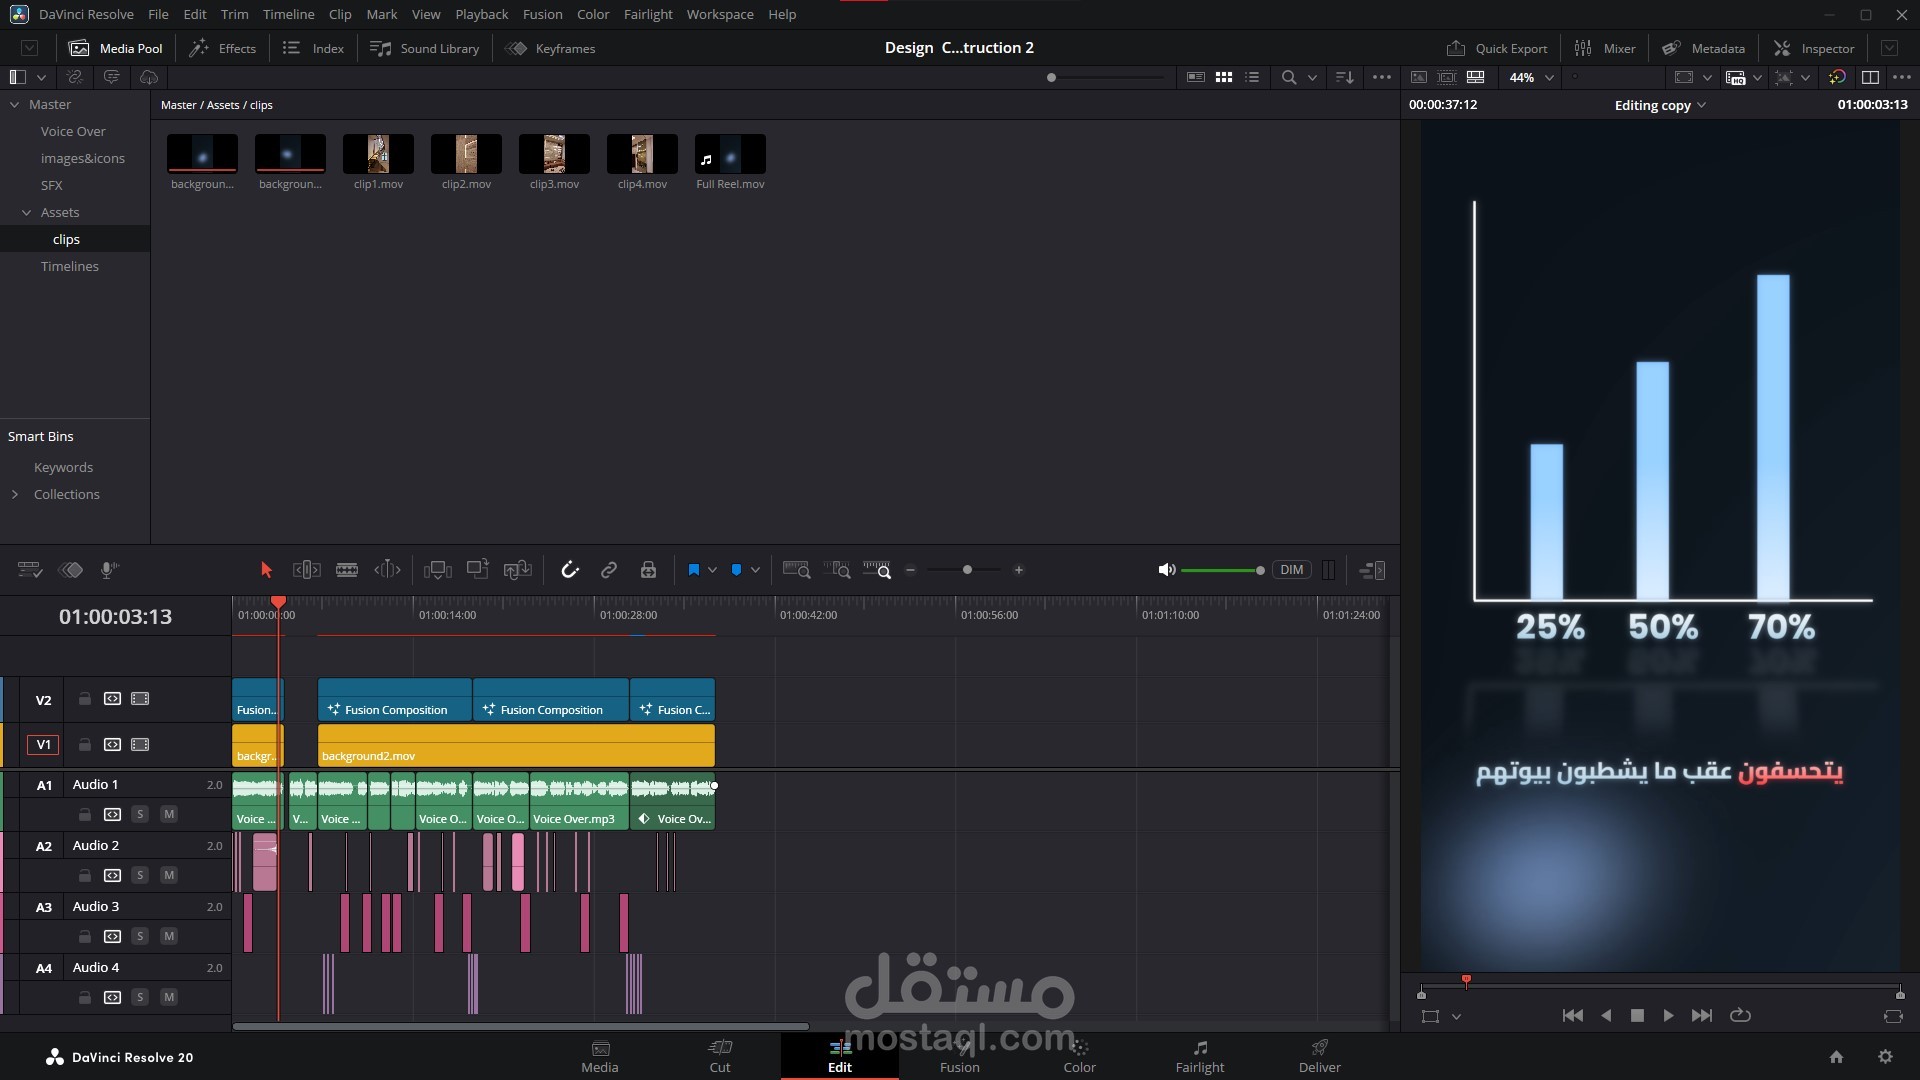Toggle the linked selection chain icon

(x=609, y=570)
